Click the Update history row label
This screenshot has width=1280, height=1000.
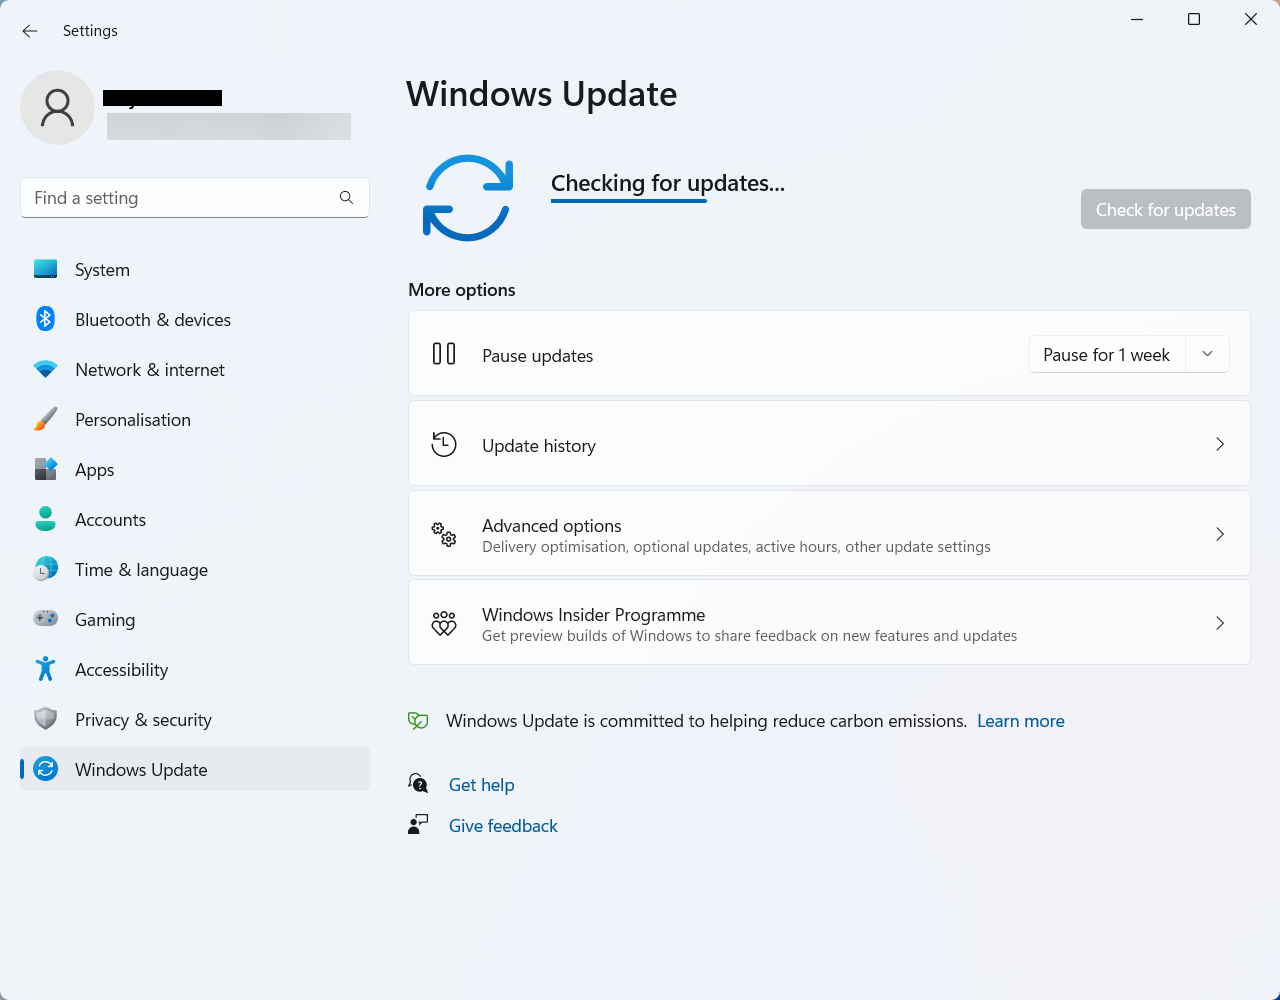point(539,446)
